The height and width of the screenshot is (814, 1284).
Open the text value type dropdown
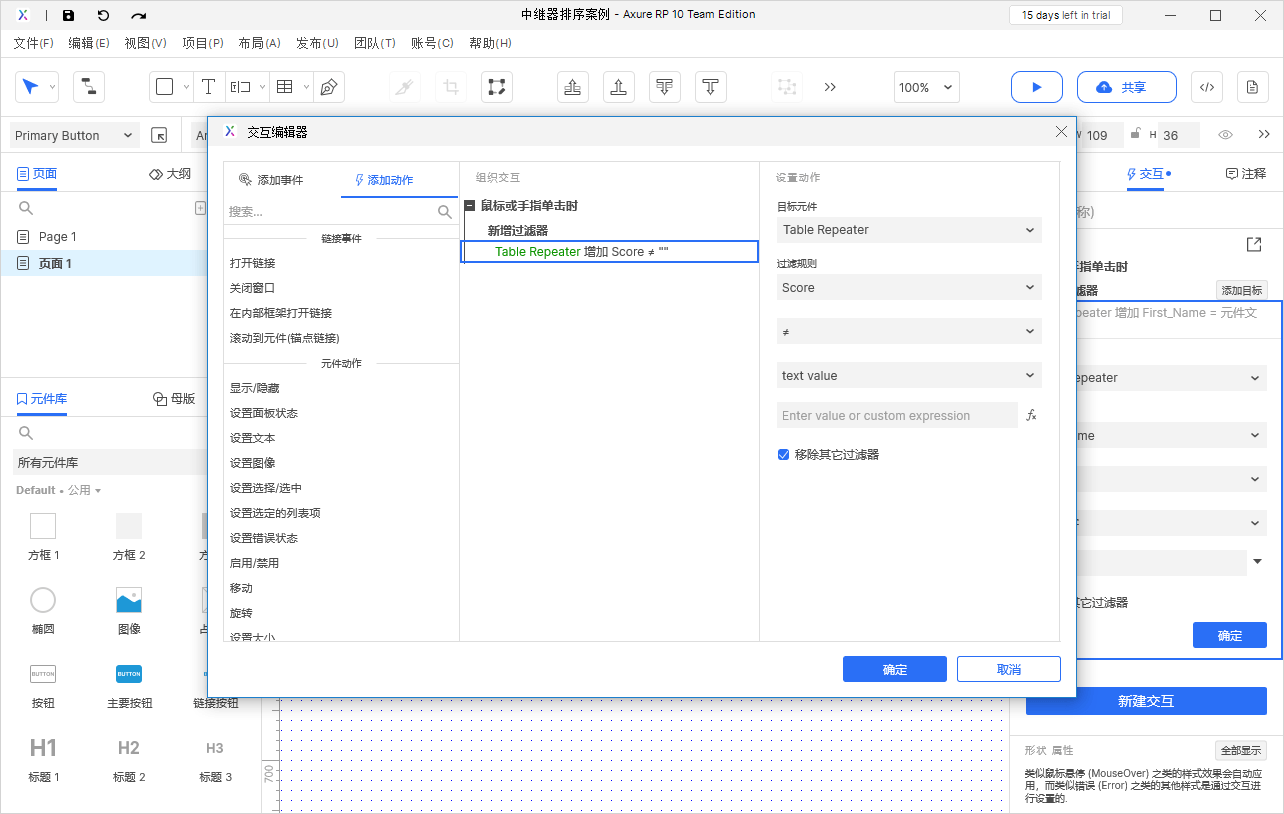click(x=909, y=376)
